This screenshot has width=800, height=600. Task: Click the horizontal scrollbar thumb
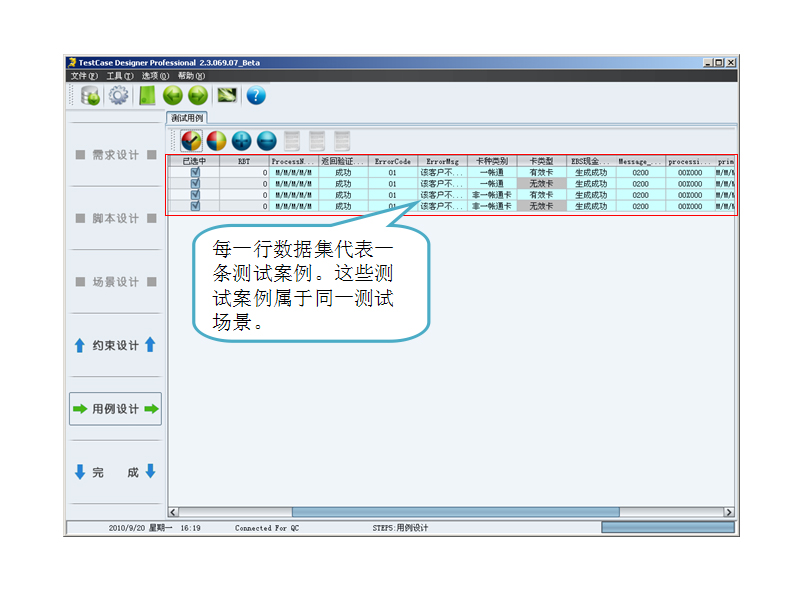(x=456, y=512)
